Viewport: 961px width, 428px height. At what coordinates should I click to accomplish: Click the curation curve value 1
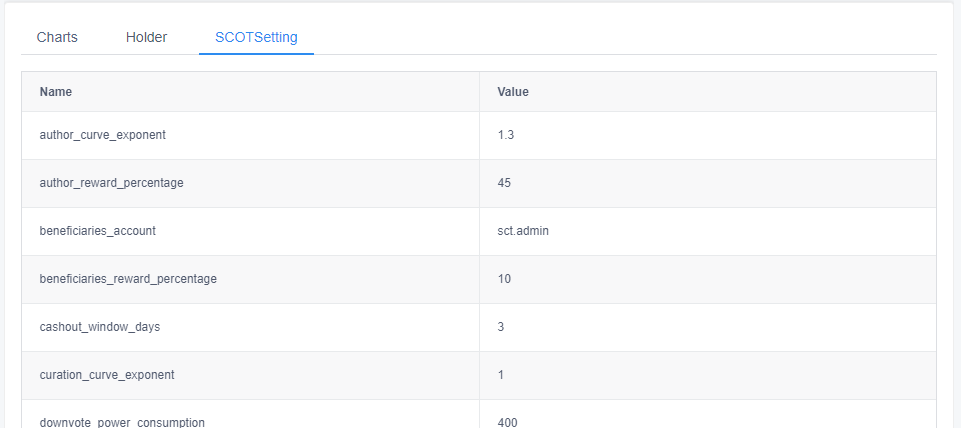point(501,375)
